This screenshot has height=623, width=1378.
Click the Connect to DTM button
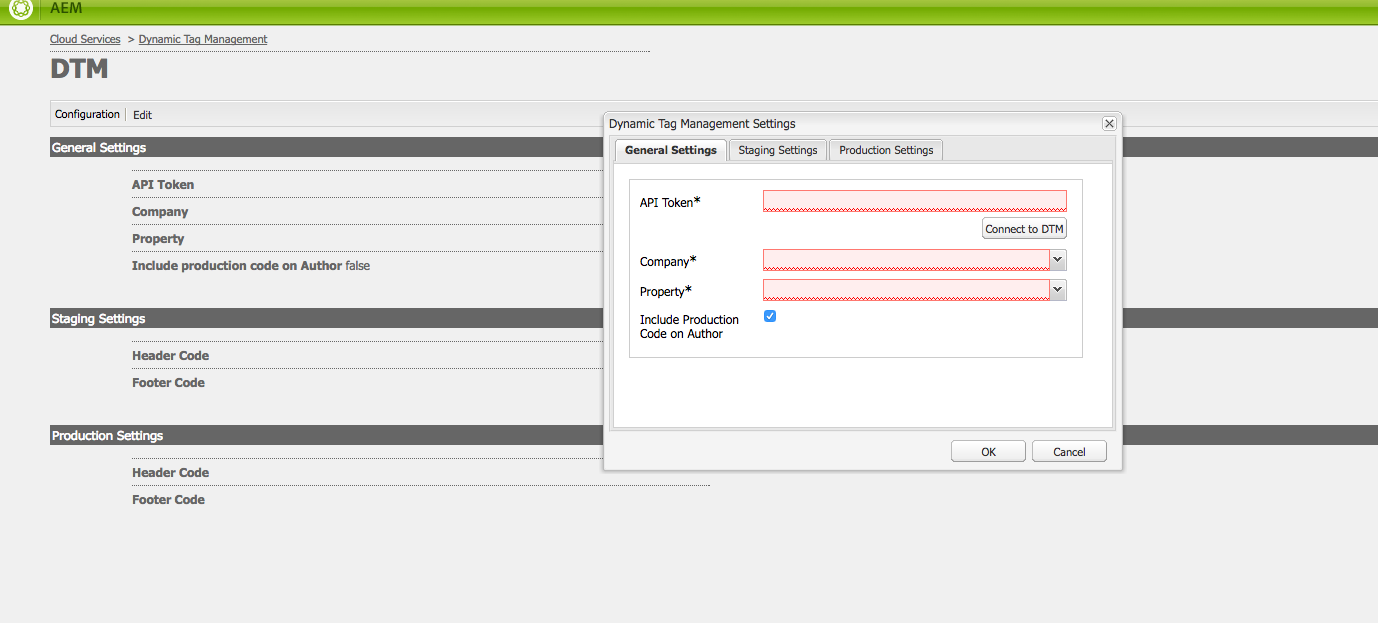coord(1024,229)
